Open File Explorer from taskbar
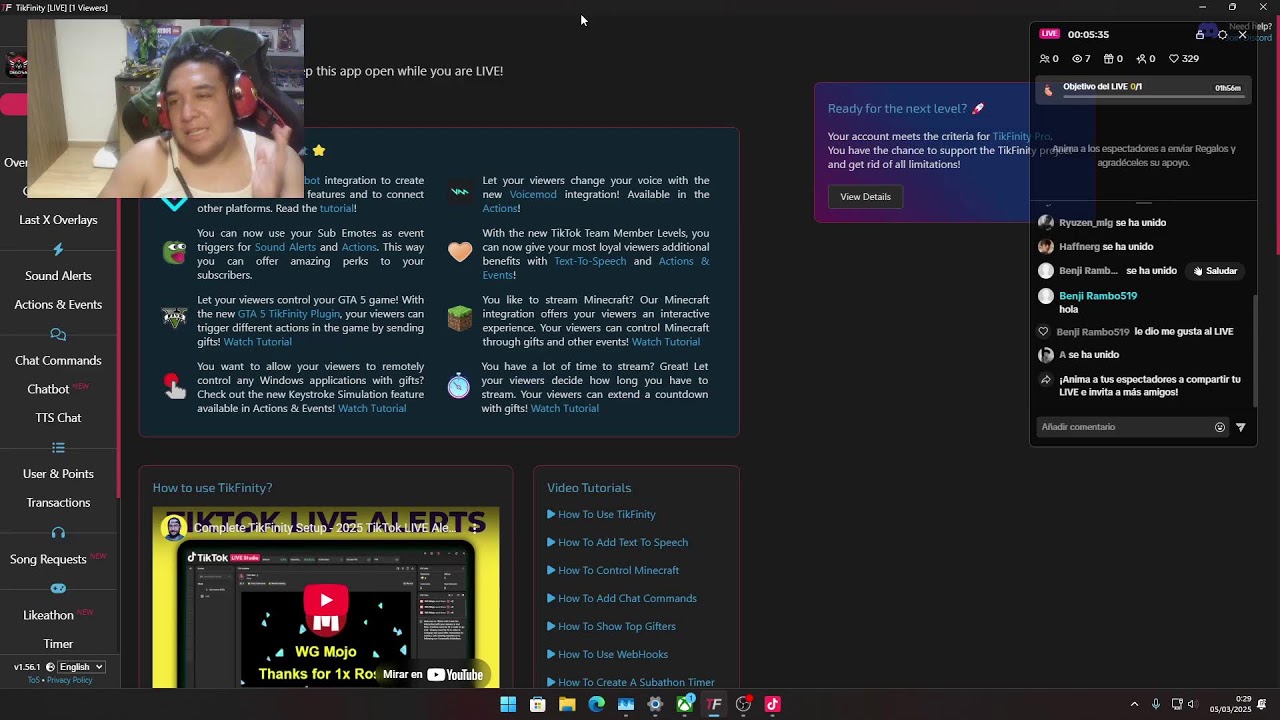The width and height of the screenshot is (1280, 720). [567, 704]
